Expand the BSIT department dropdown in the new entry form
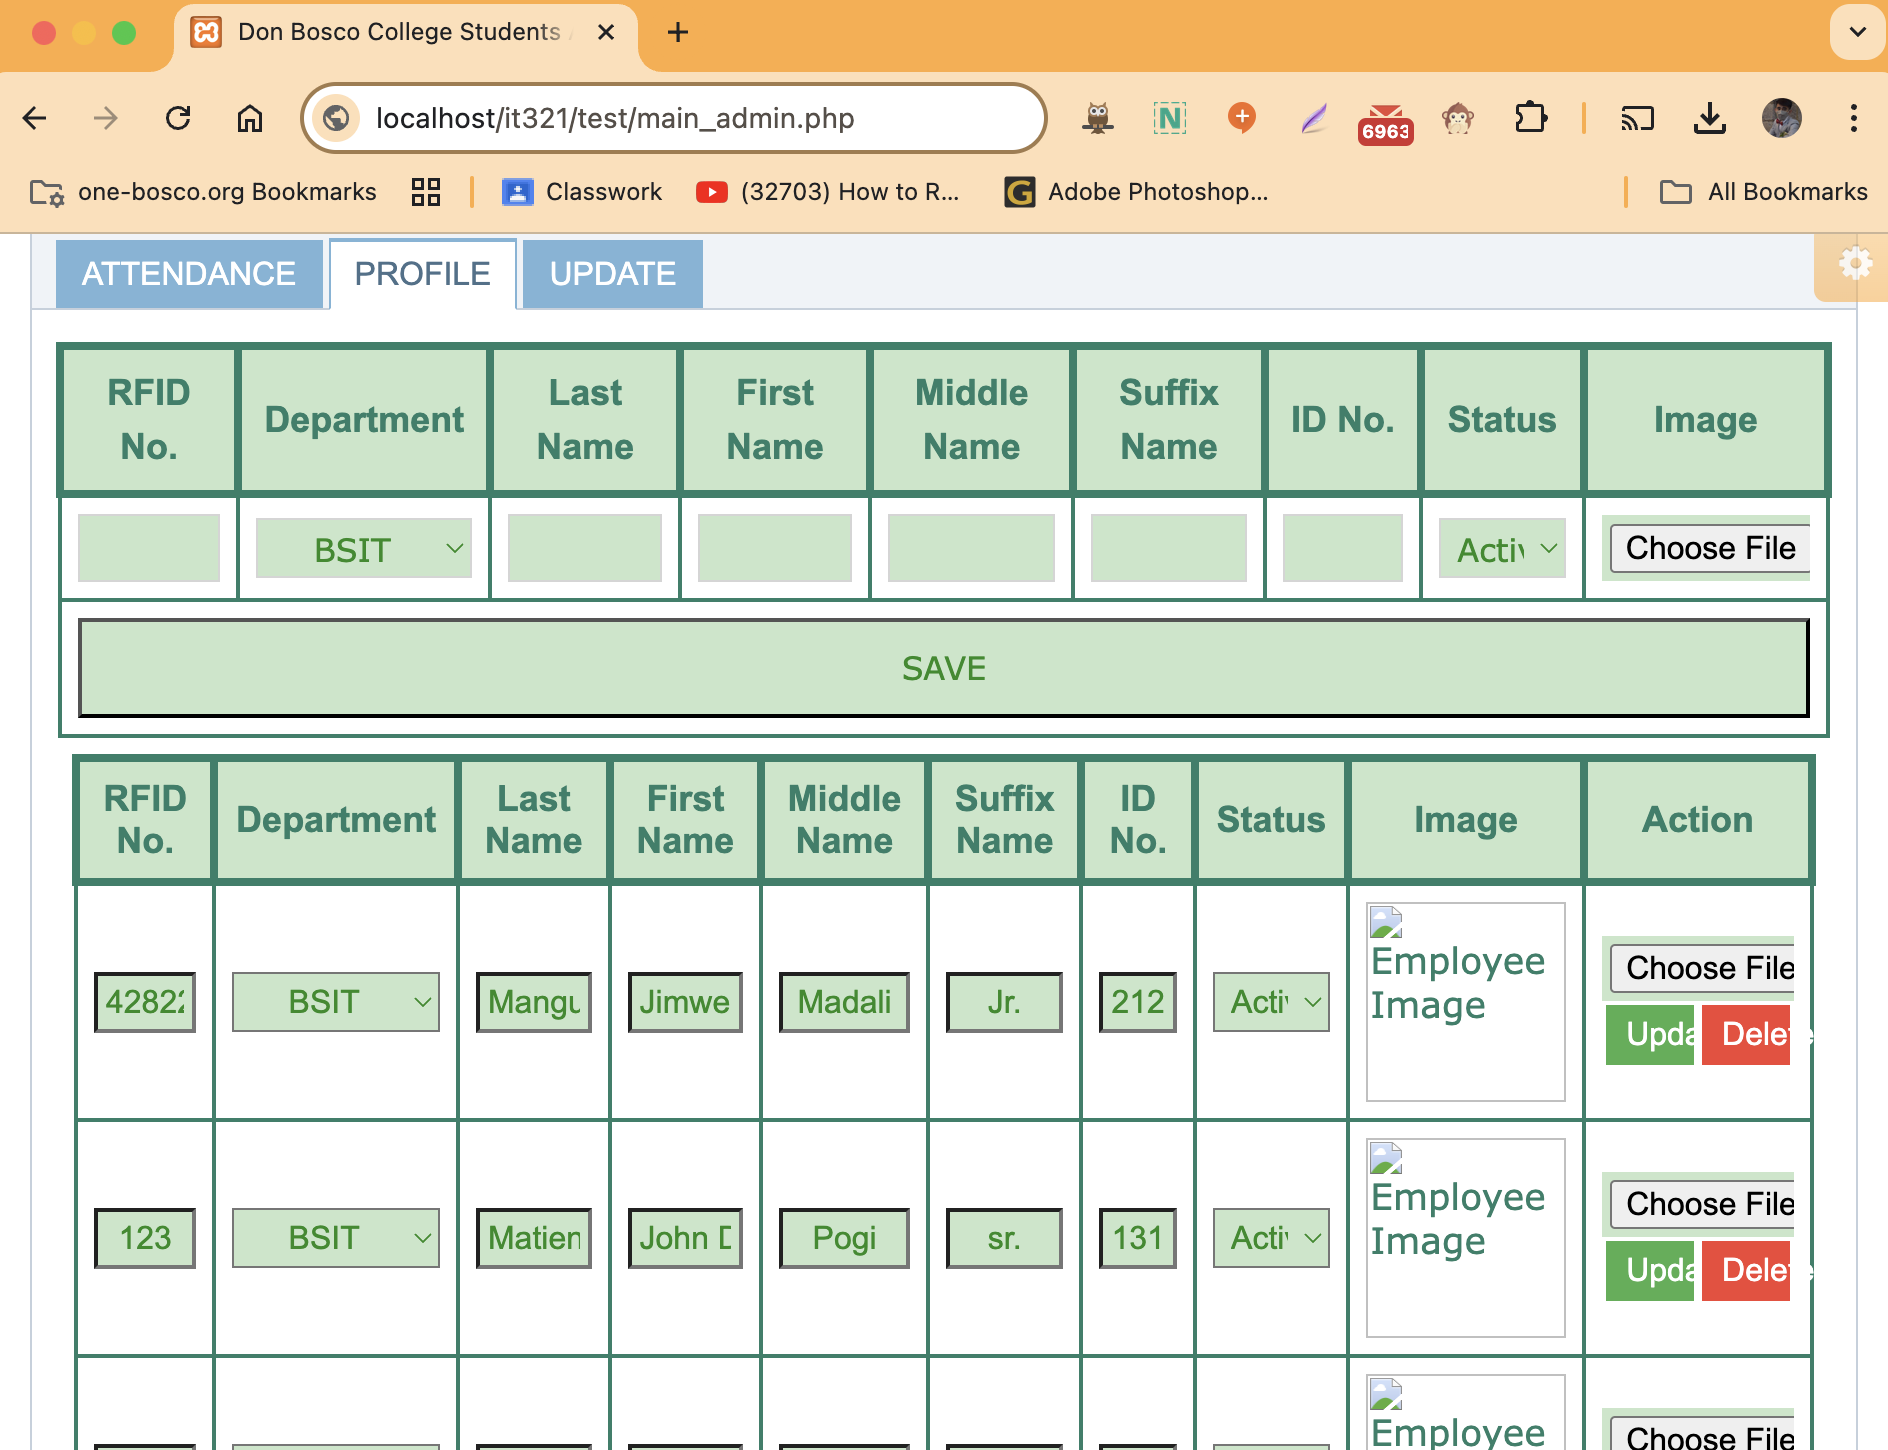Viewport: 1888px width, 1450px height. (x=364, y=549)
